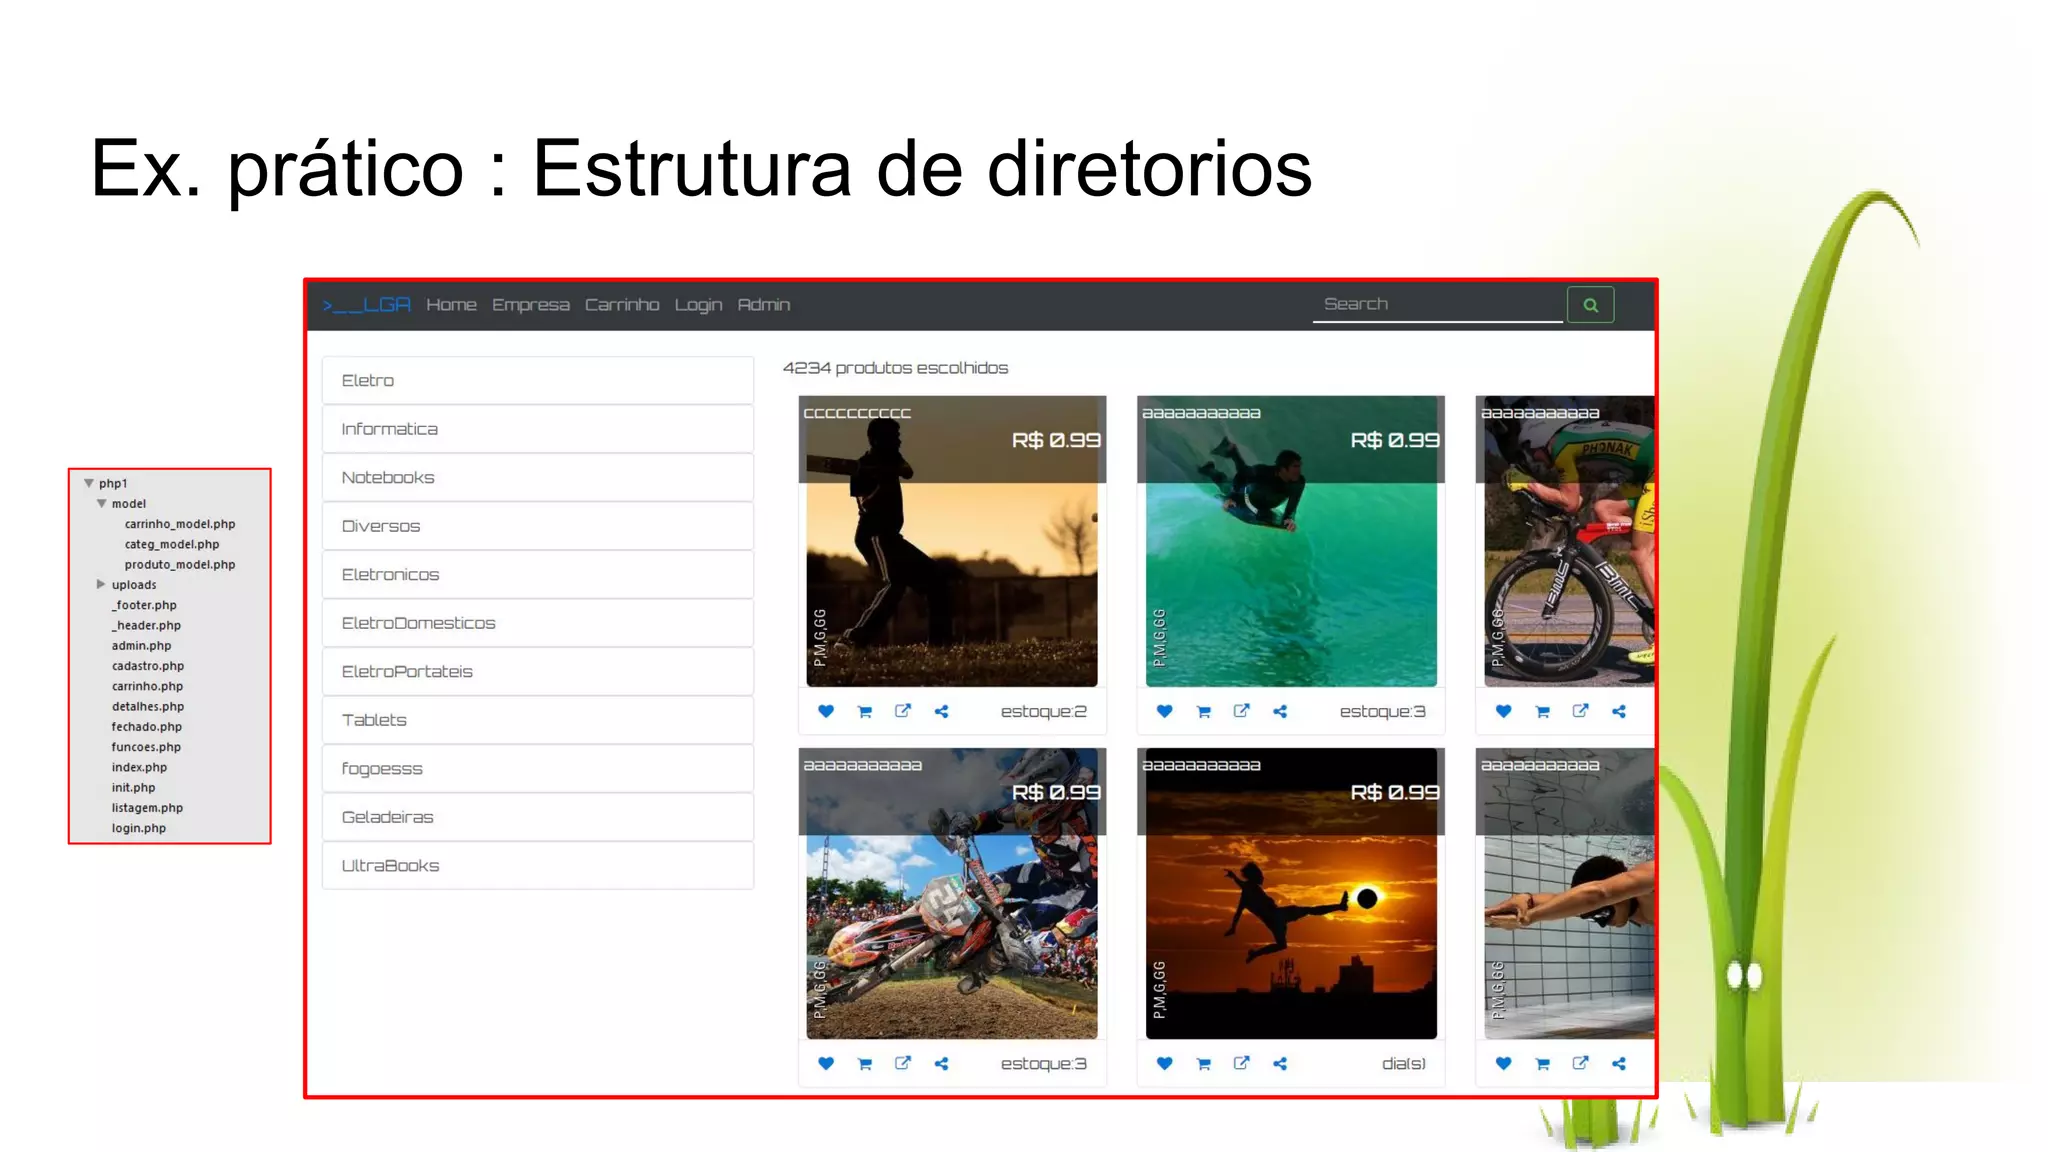Favorite the swimmer product with heart icon
2048x1152 pixels.
click(1504, 1063)
